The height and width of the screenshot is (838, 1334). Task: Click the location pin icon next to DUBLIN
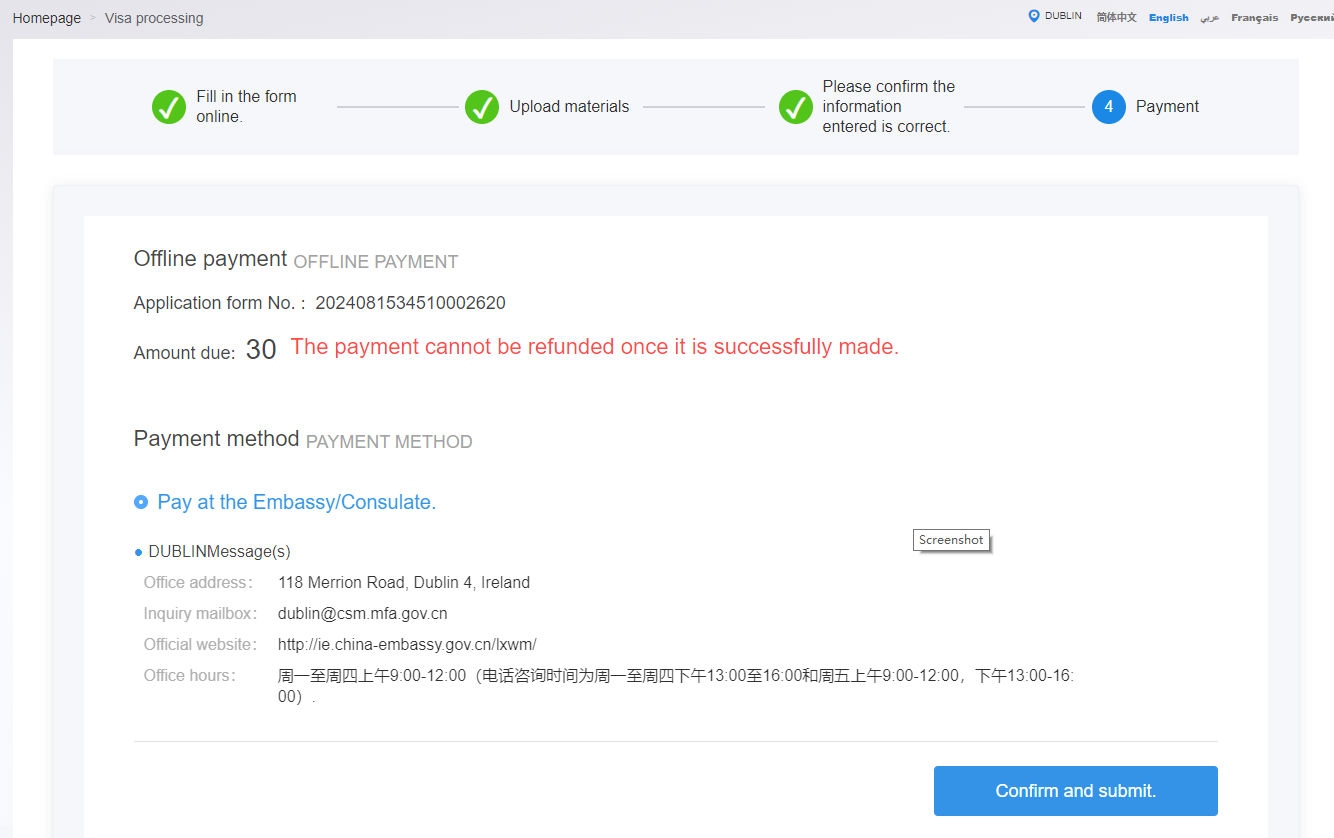point(1034,16)
